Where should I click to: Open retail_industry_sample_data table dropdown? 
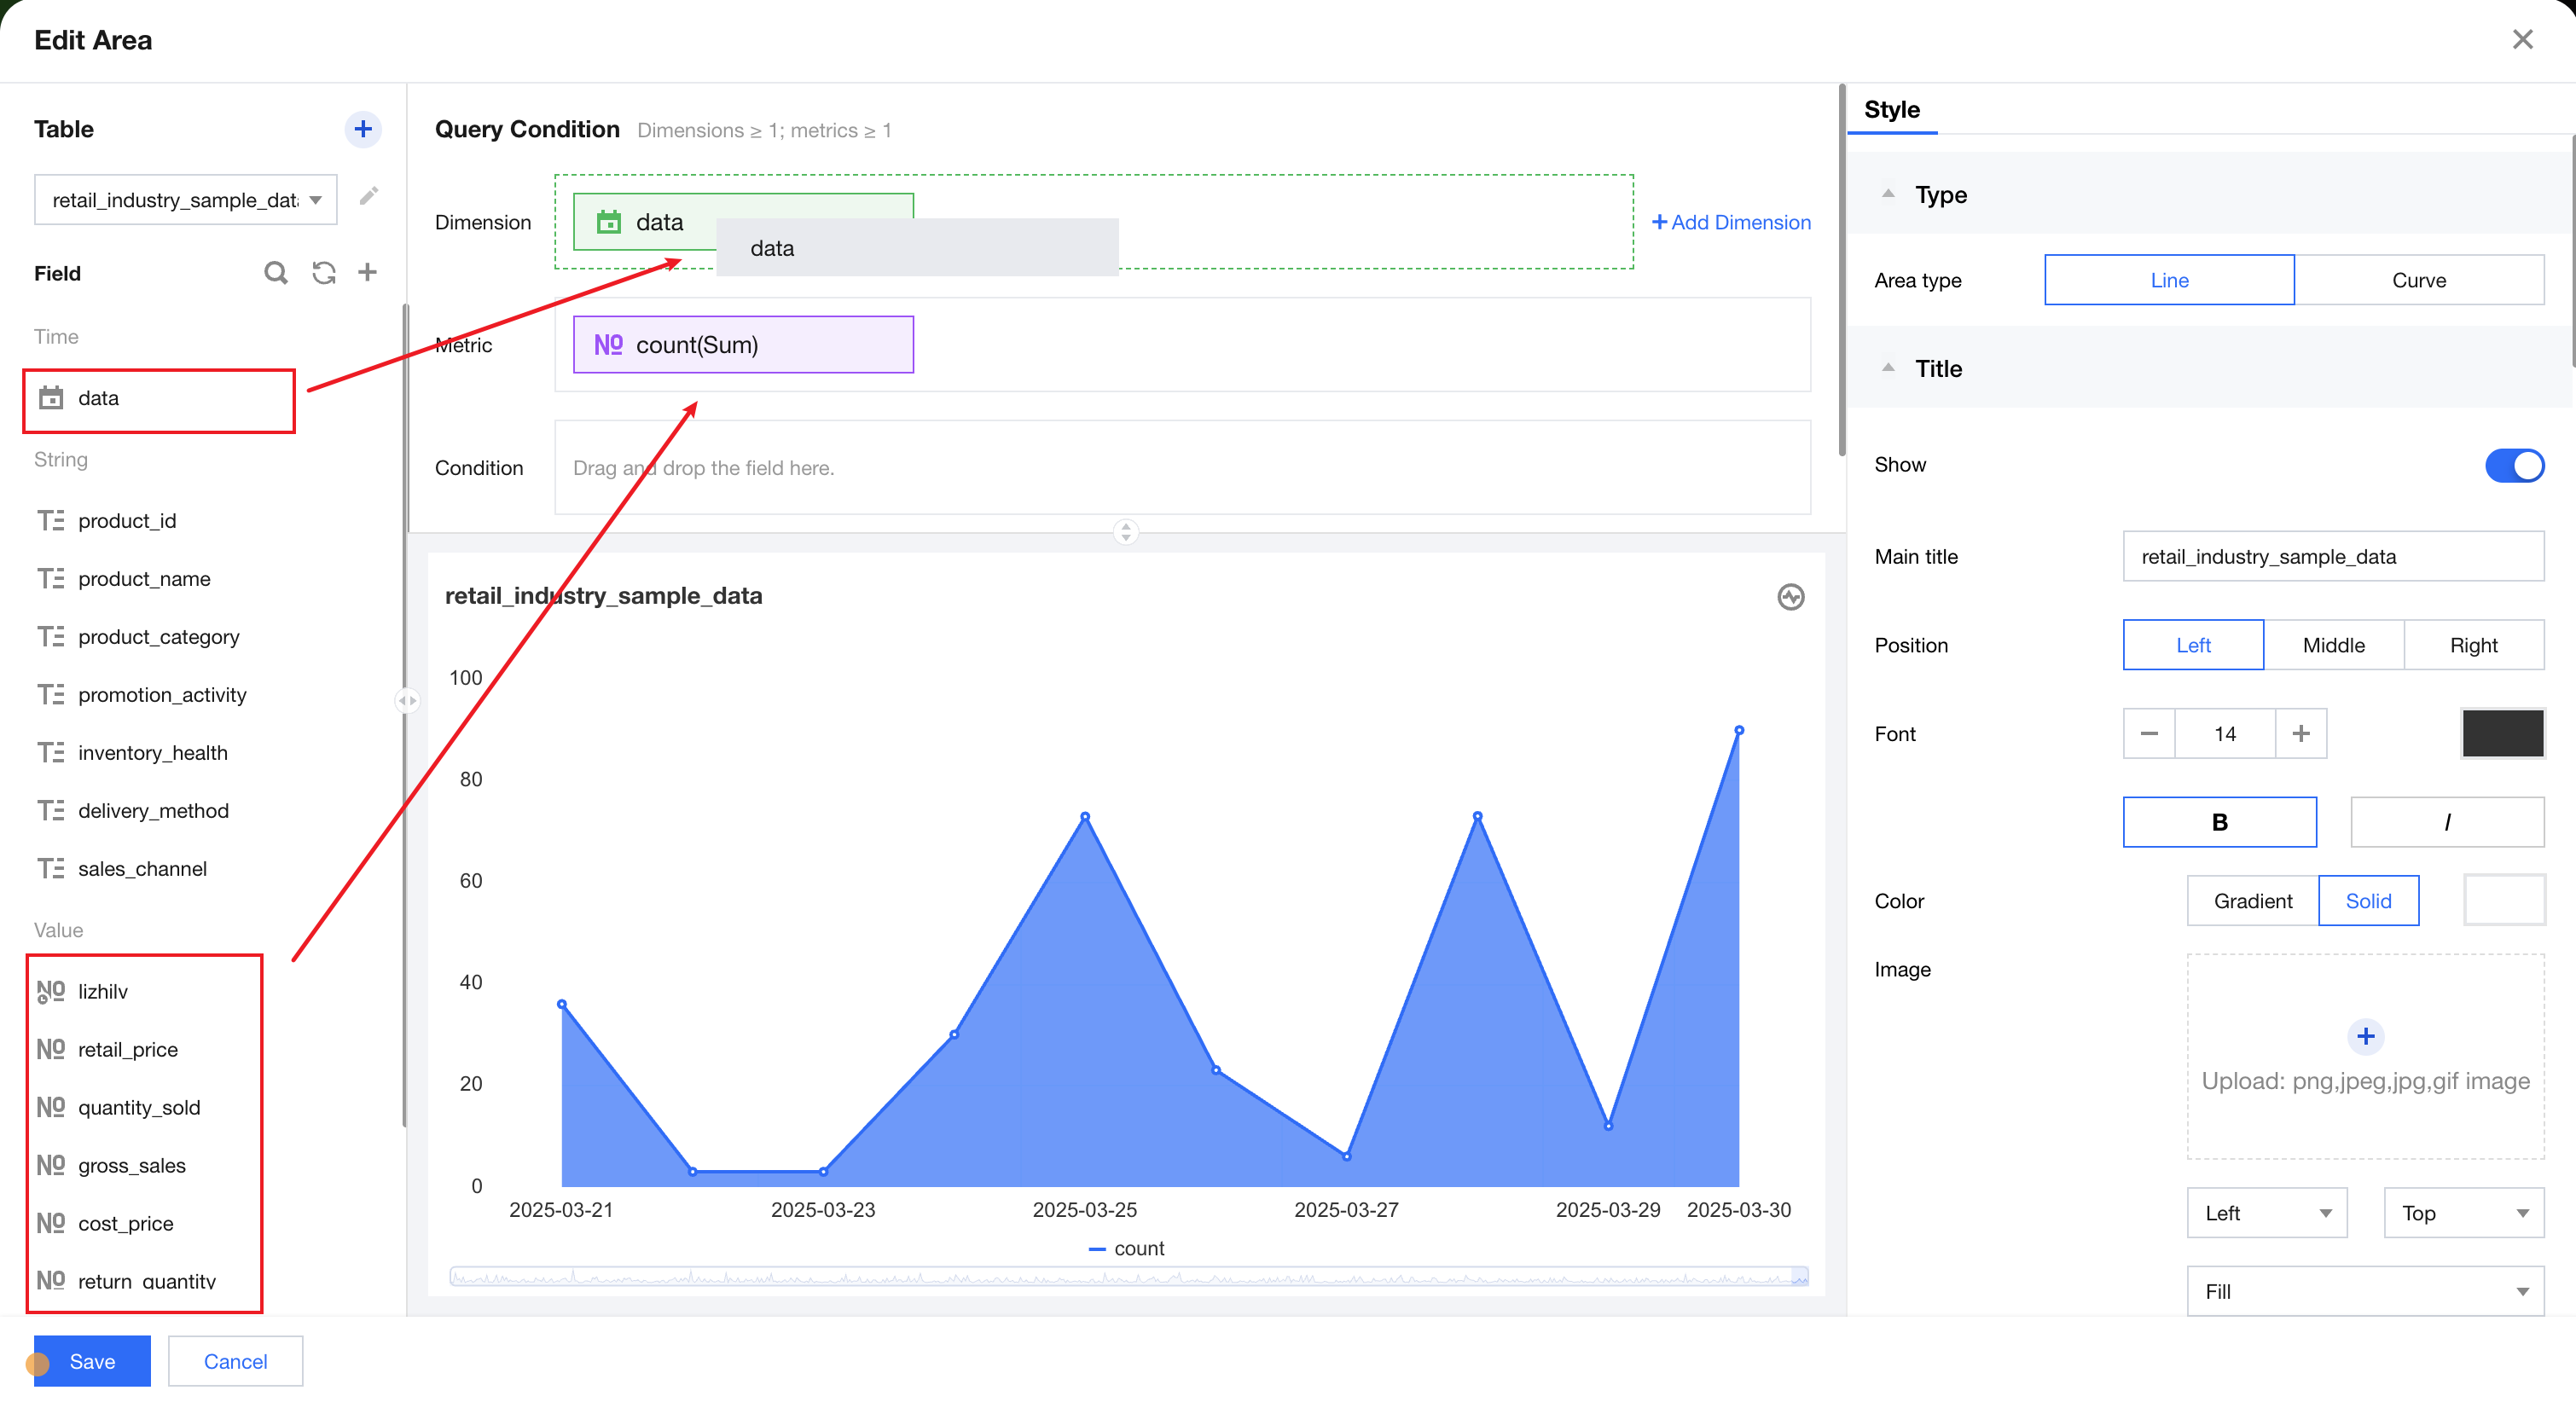click(186, 200)
